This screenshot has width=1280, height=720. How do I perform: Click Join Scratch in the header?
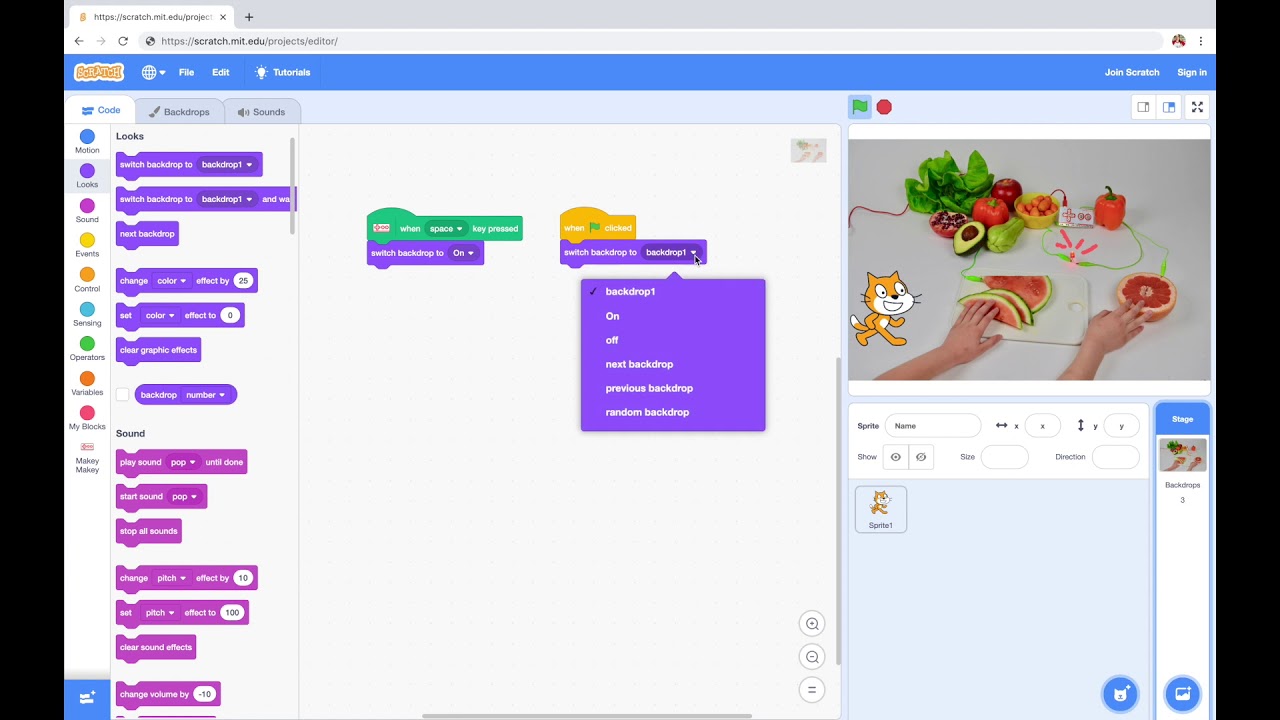tap(1131, 72)
